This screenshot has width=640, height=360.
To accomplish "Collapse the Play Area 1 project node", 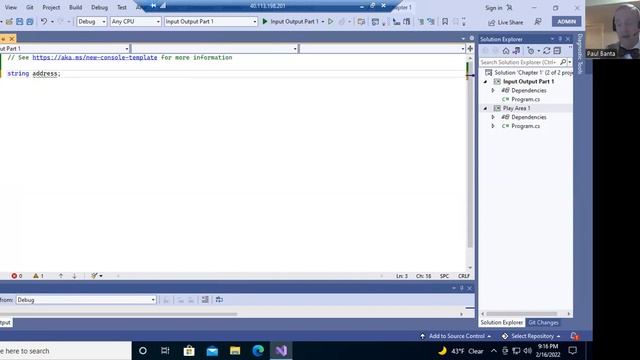I will click(486, 108).
